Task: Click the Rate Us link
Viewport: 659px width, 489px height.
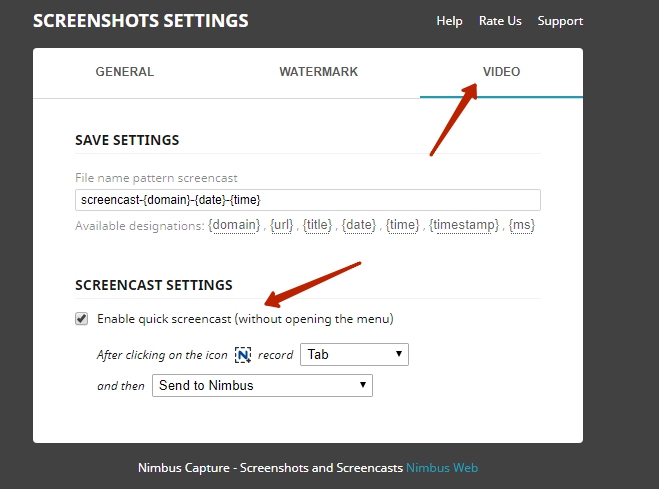Action: pos(500,21)
